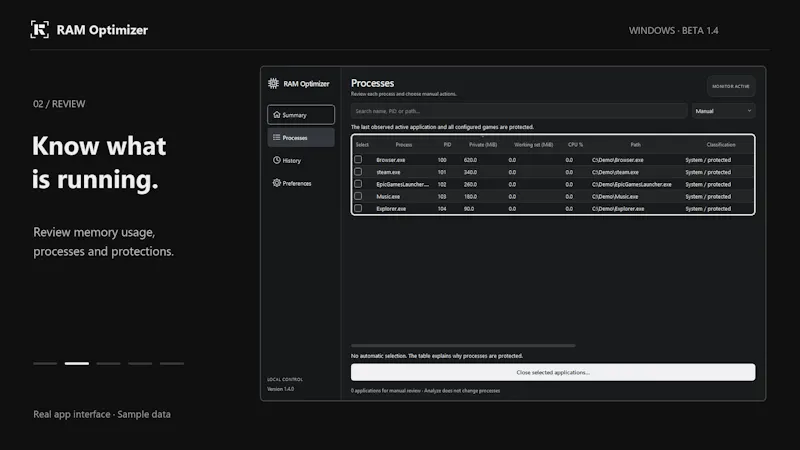Click private memory value 90.0
Image resolution: width=800 pixels, height=450 pixels.
point(469,209)
